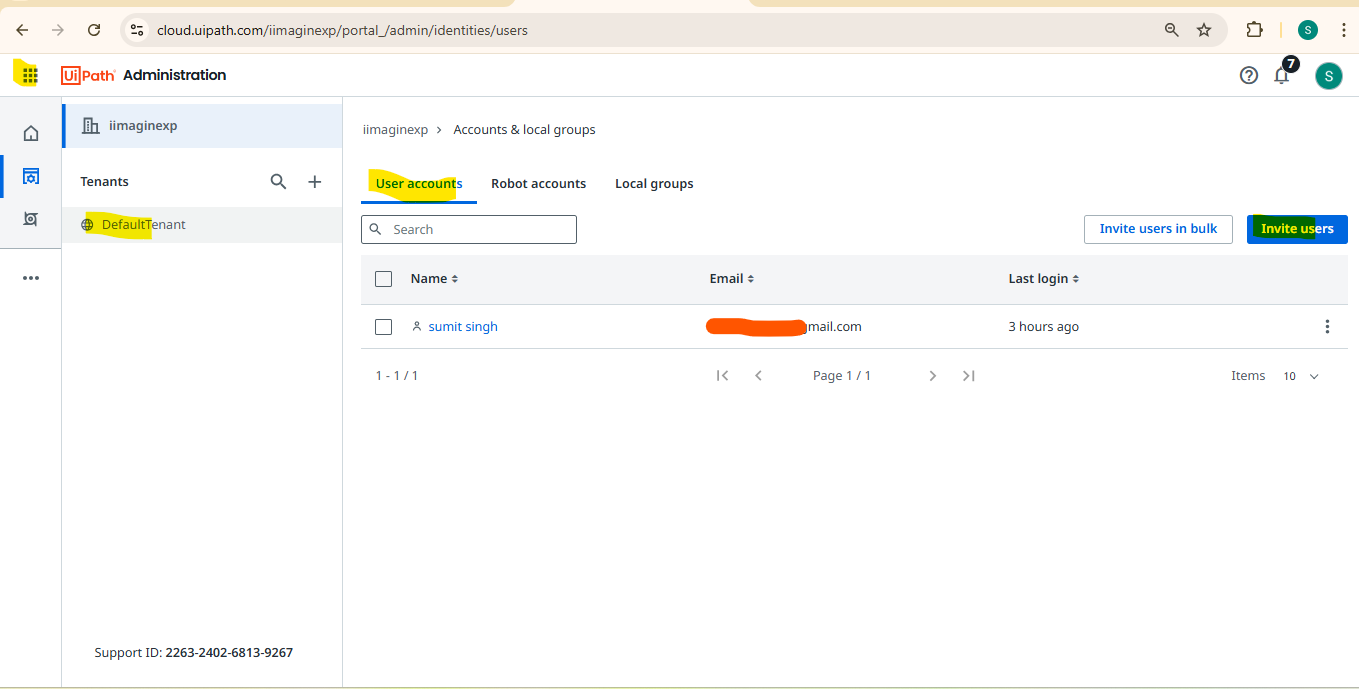
Task: Click the more options ellipsis below sidebar icons
Action: [30, 277]
